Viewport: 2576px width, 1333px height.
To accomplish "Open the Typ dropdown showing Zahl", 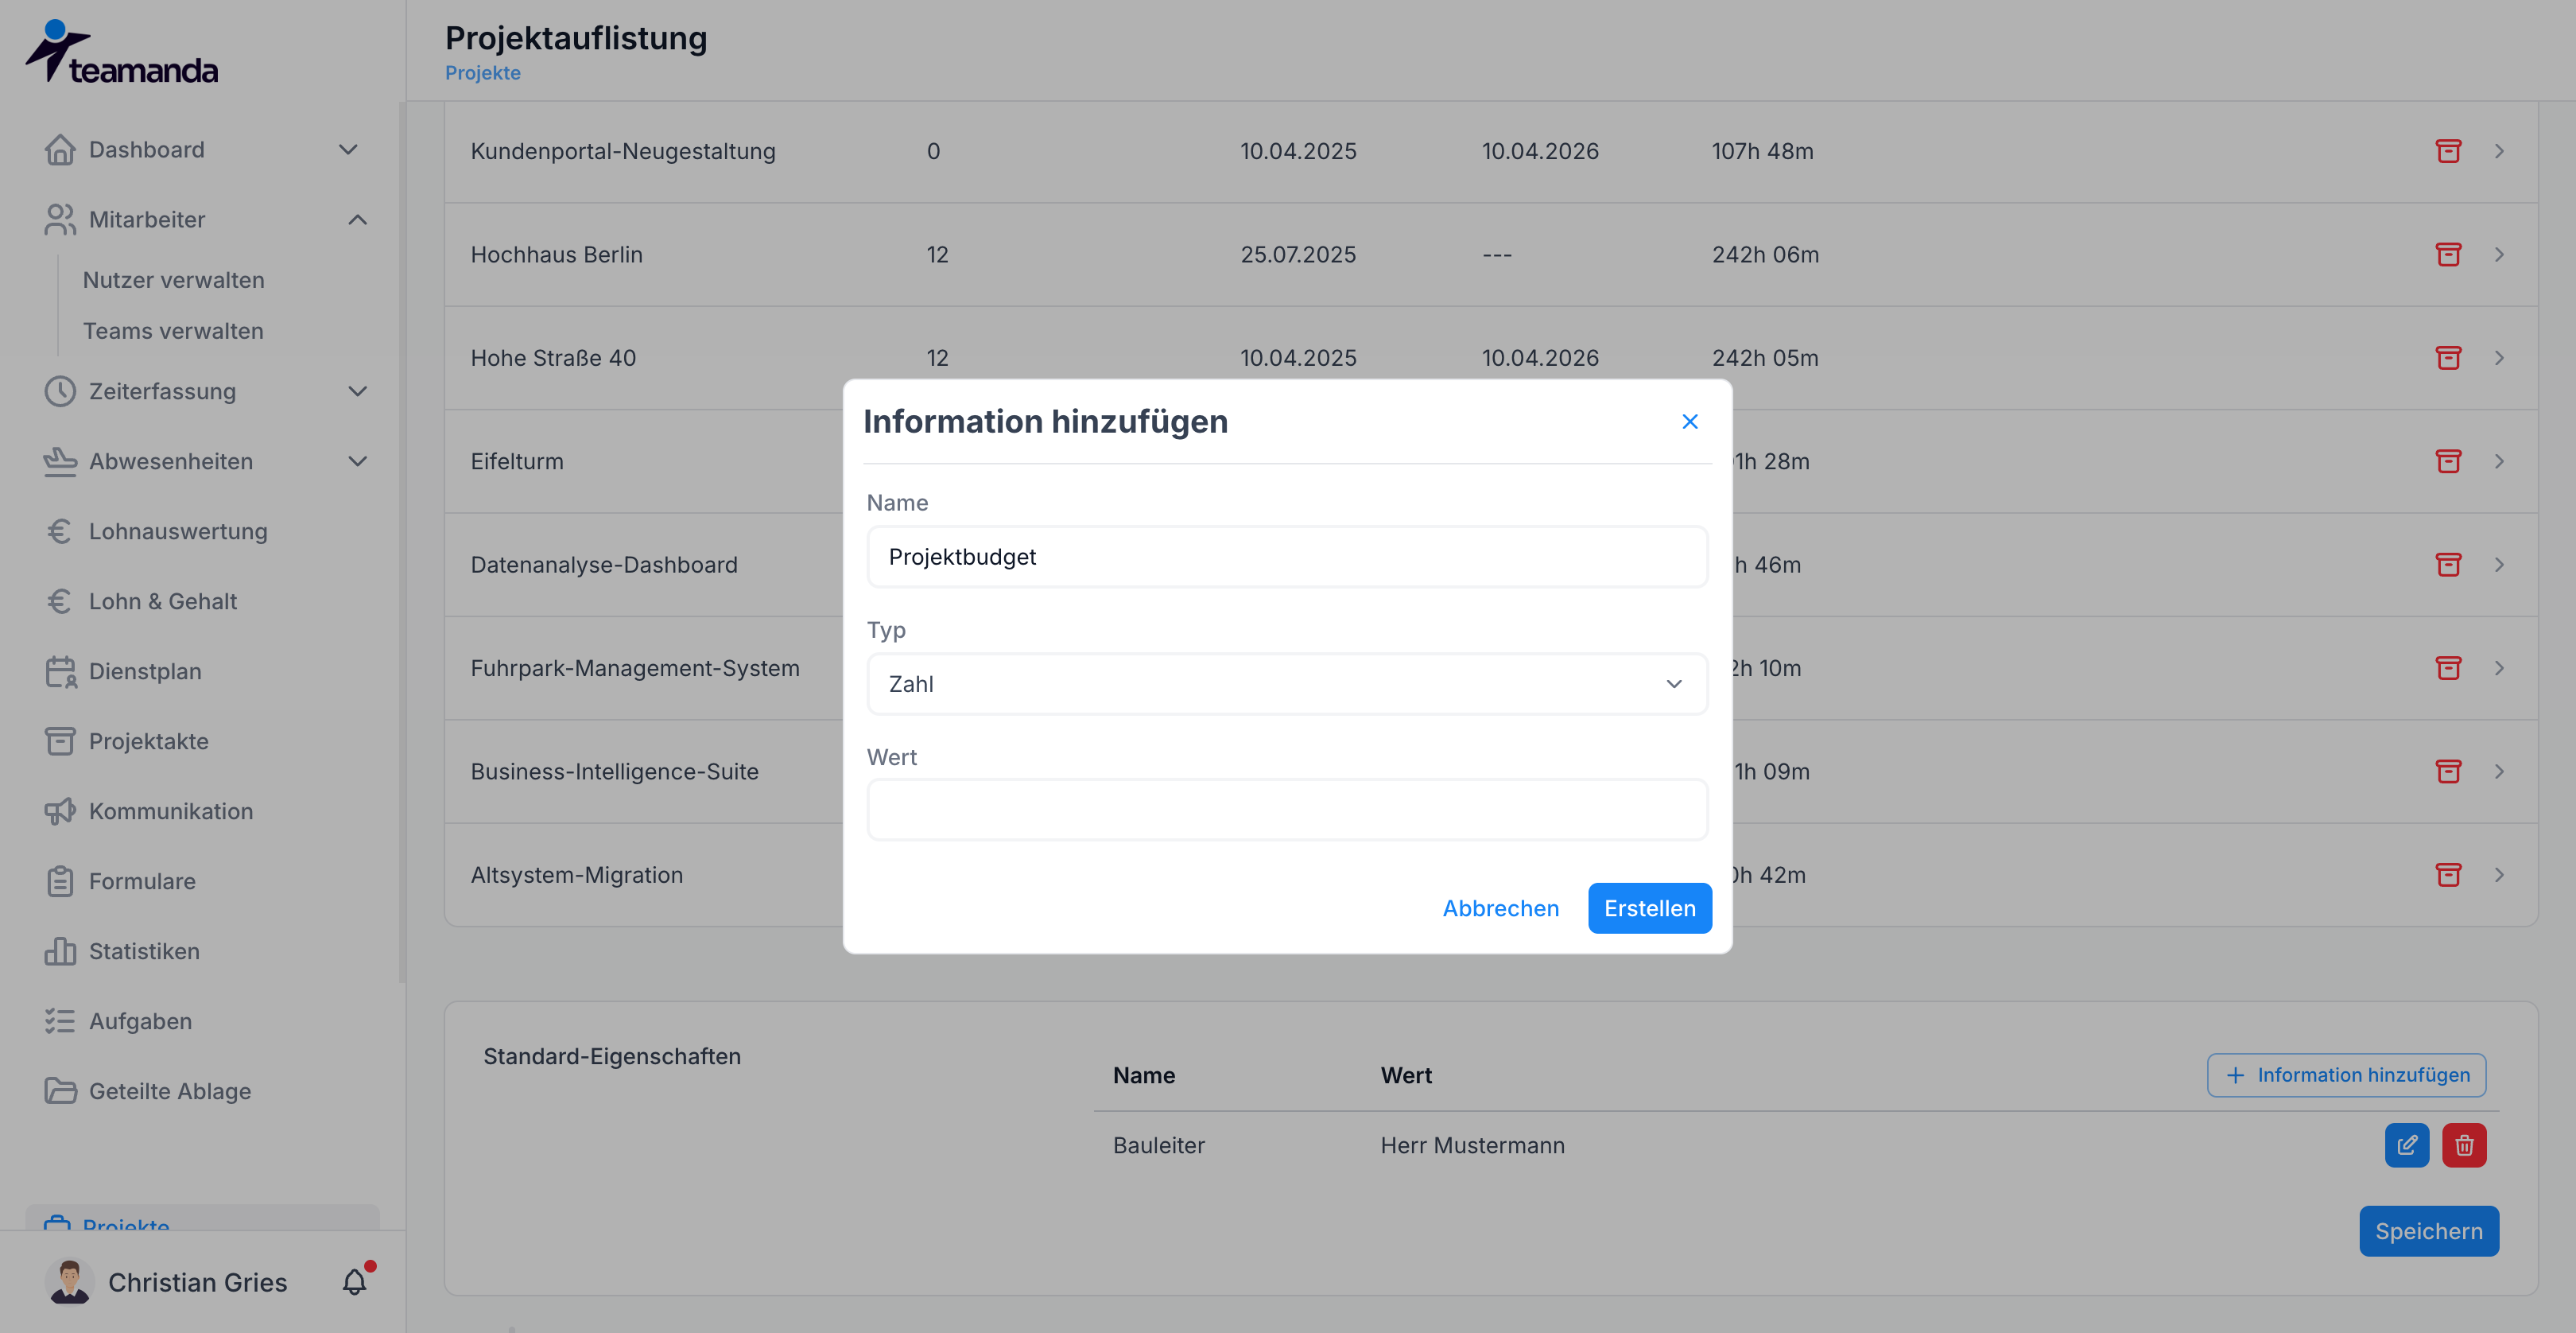I will [1287, 684].
